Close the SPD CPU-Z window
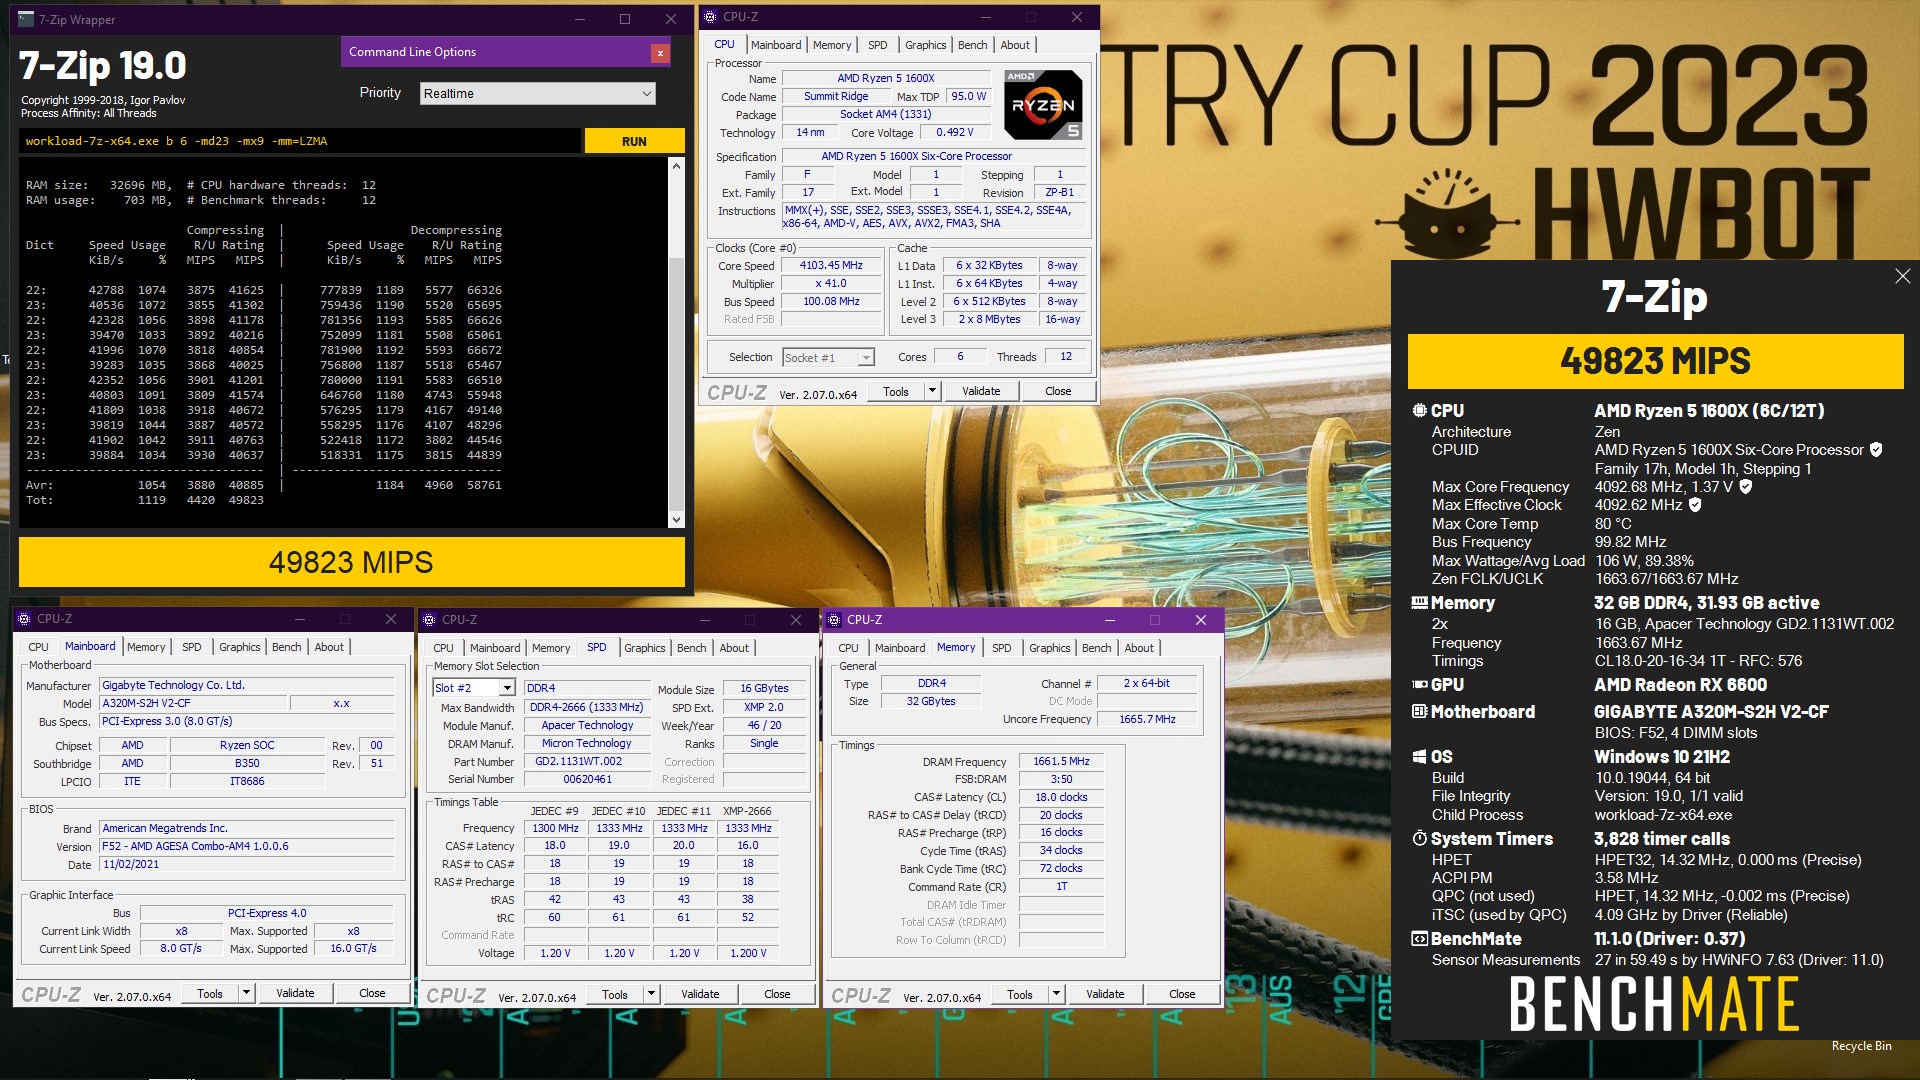 pos(795,620)
